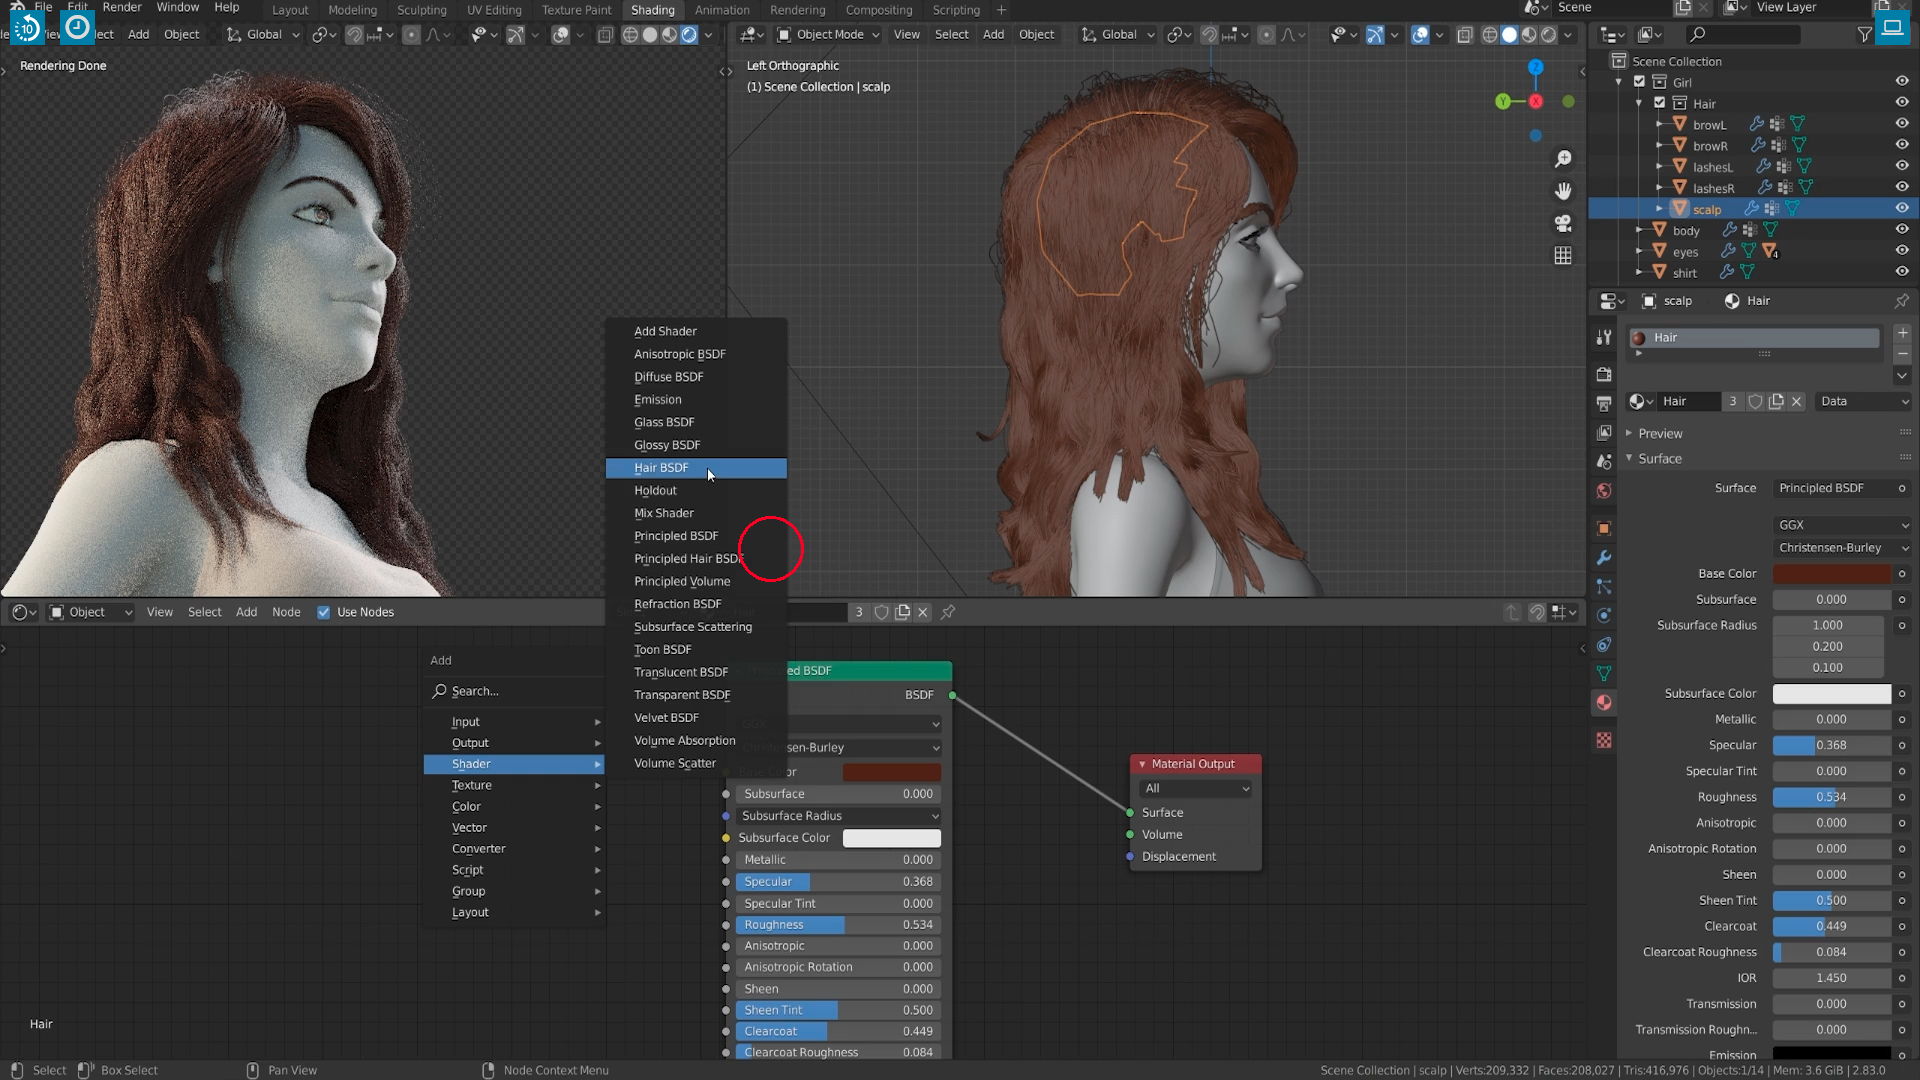Toggle the Use Nodes checkbox
Viewport: 1920px width, 1080px height.
tap(324, 612)
